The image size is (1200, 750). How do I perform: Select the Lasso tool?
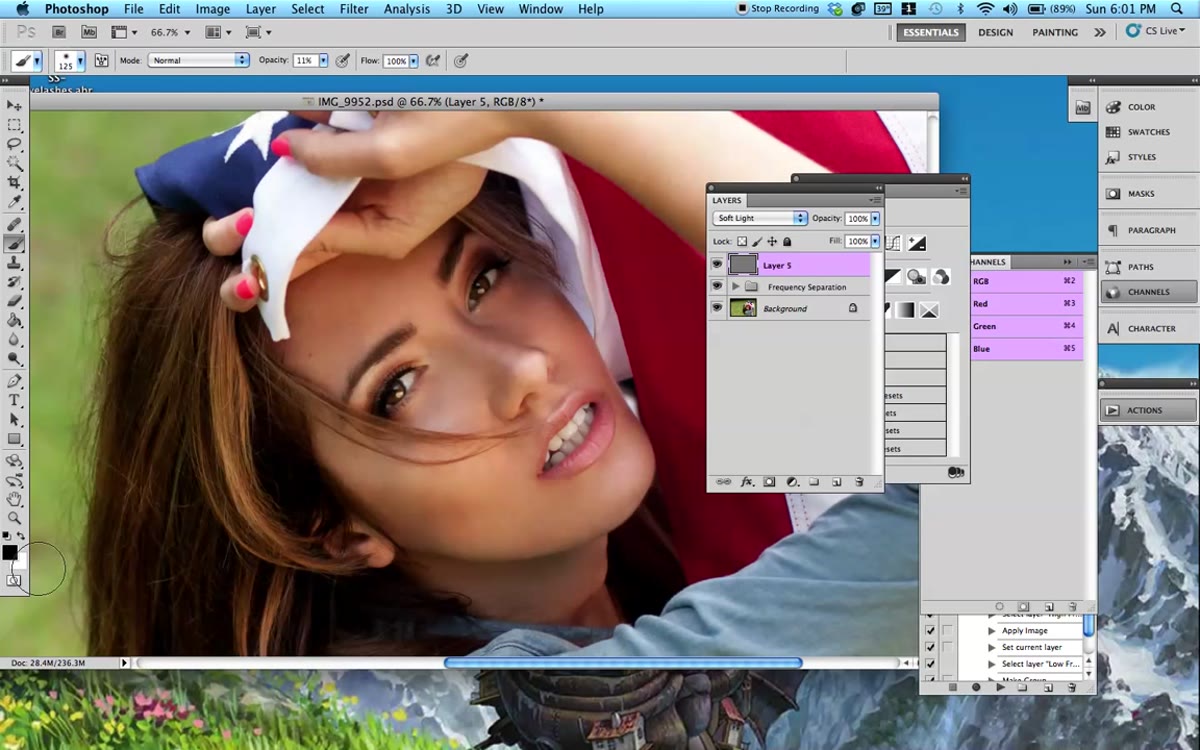14,144
